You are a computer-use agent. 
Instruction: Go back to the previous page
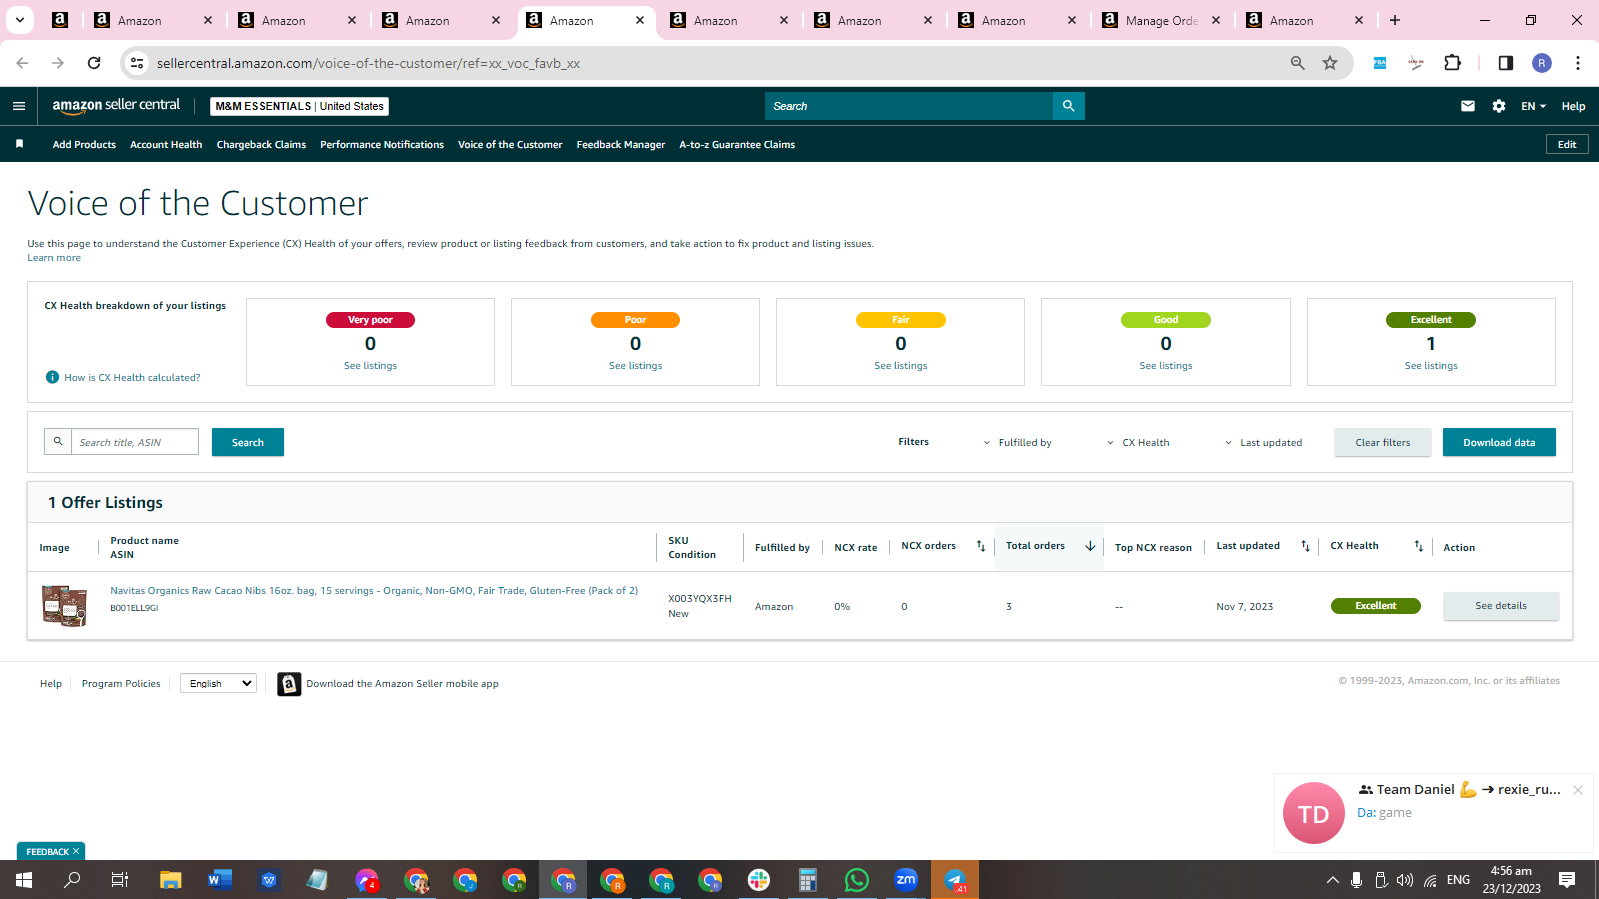click(22, 63)
